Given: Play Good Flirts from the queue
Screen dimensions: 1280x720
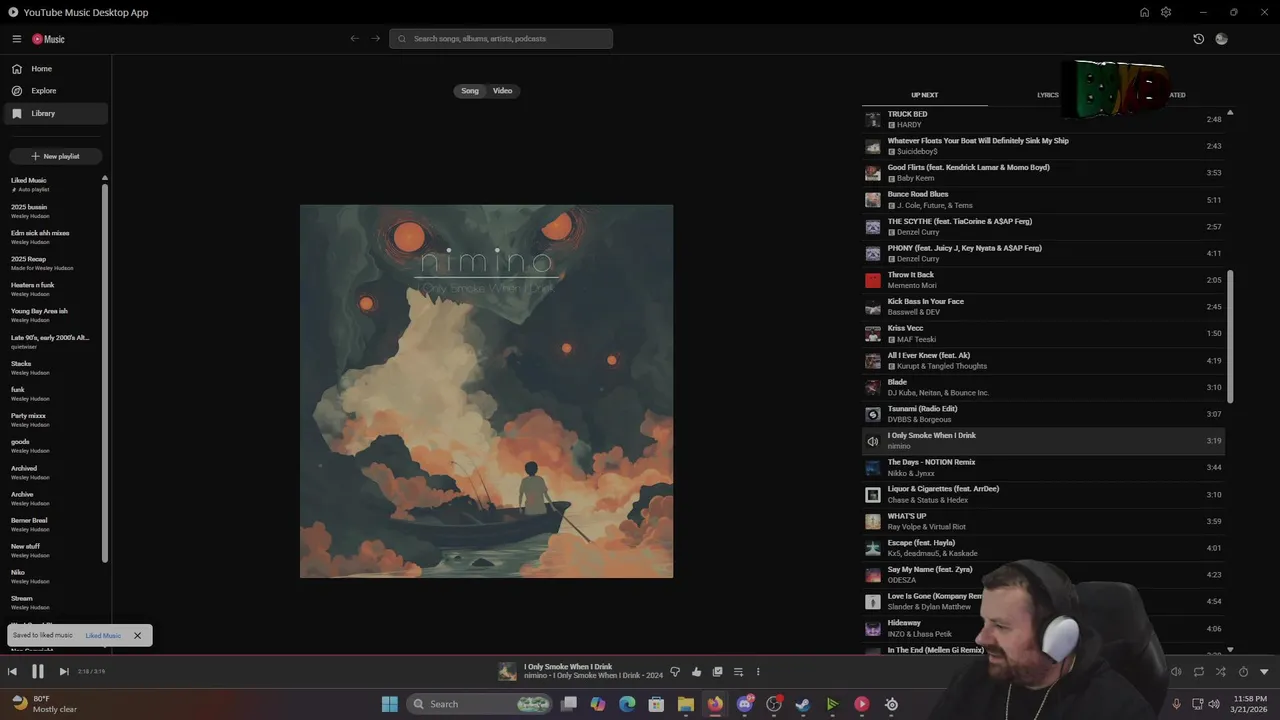Looking at the screenshot, I should [1043, 173].
